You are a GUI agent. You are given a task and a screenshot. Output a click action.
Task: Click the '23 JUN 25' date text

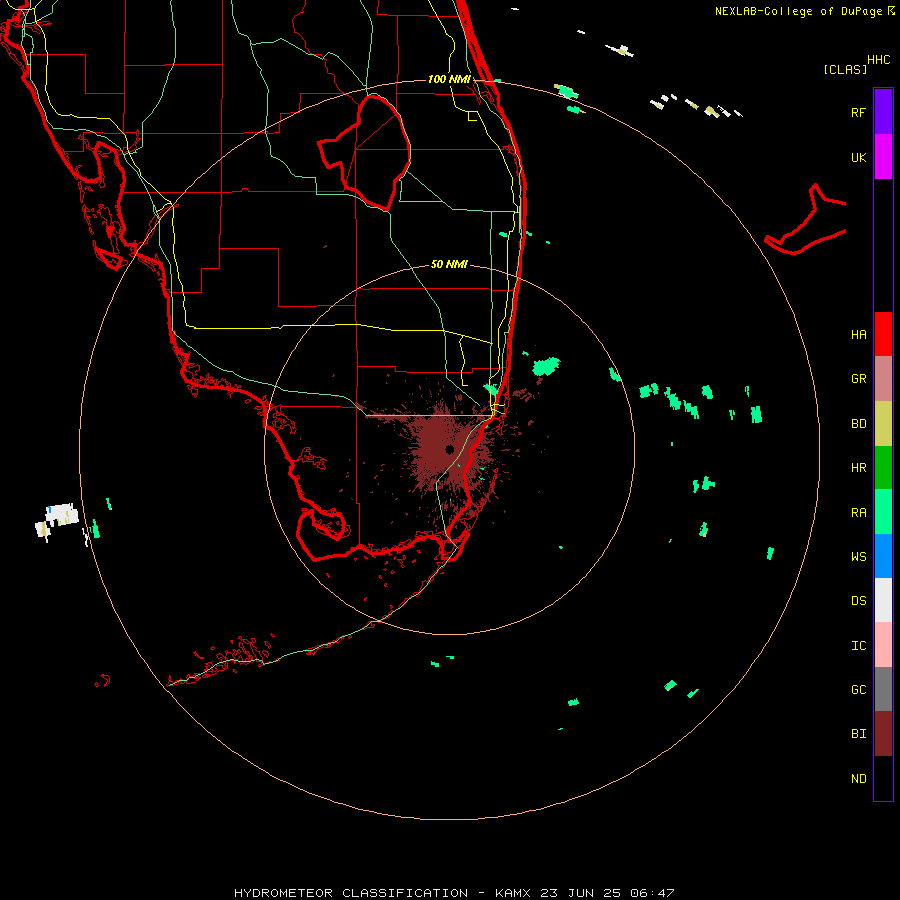coord(580,893)
